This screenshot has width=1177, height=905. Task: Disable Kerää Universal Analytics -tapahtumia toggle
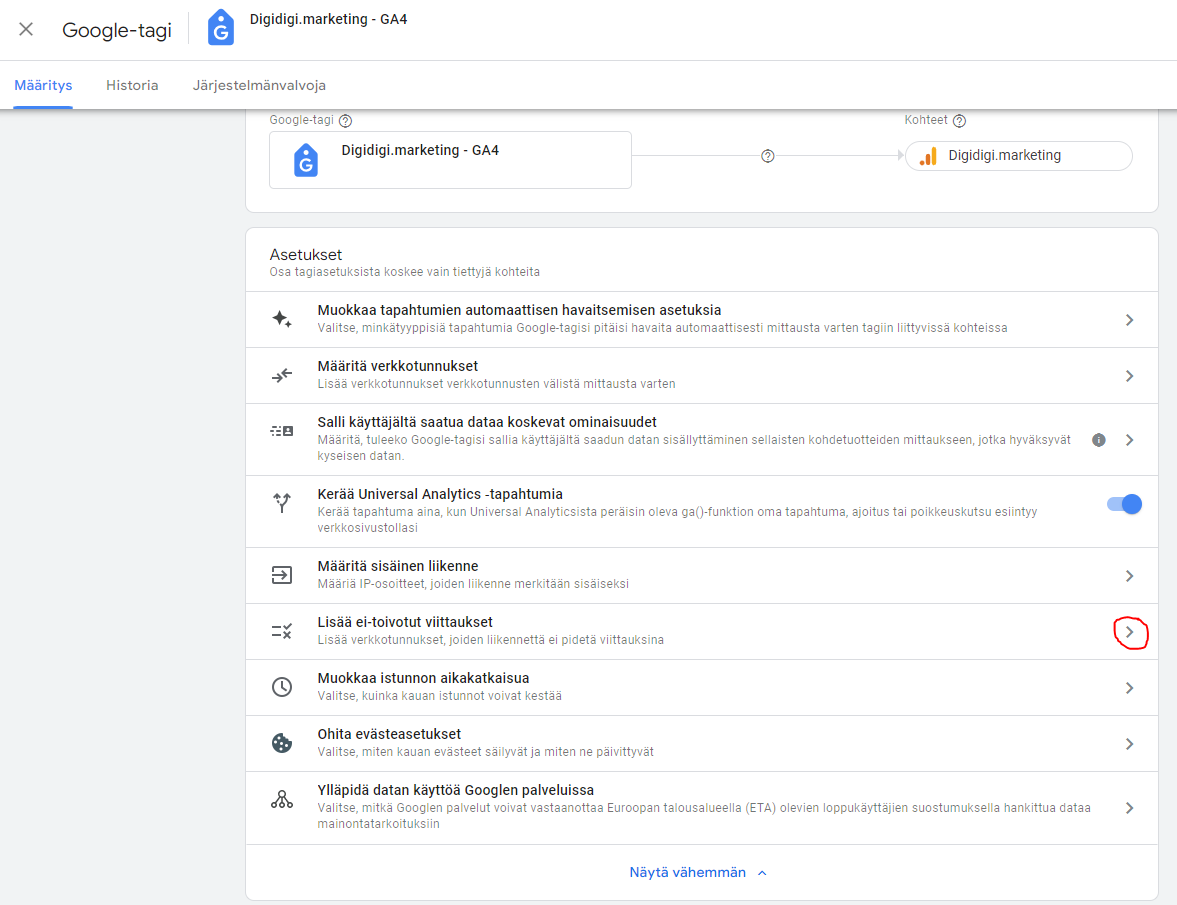pyautogui.click(x=1124, y=504)
